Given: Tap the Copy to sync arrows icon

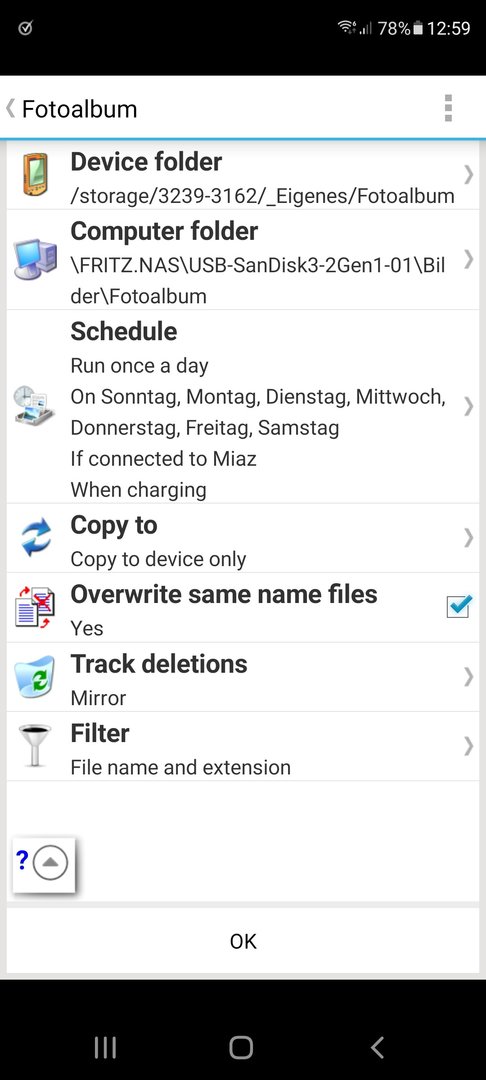Looking at the screenshot, I should click(36, 537).
